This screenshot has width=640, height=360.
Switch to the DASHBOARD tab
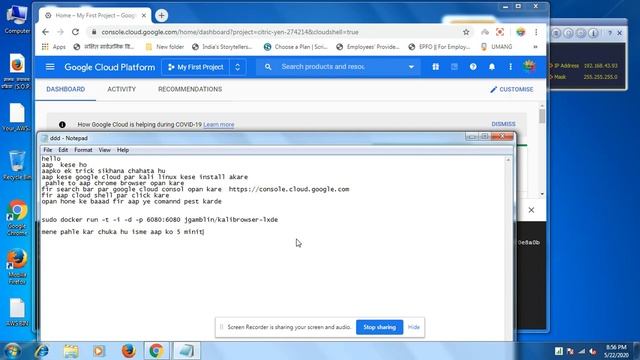(66, 89)
